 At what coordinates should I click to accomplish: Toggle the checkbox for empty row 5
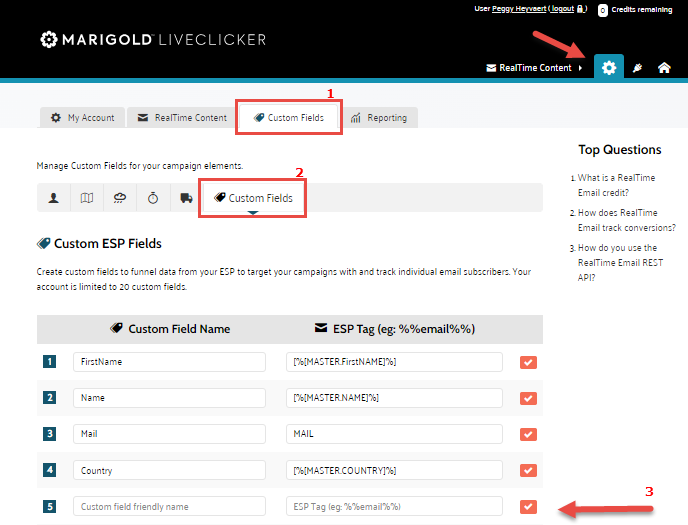[528, 507]
